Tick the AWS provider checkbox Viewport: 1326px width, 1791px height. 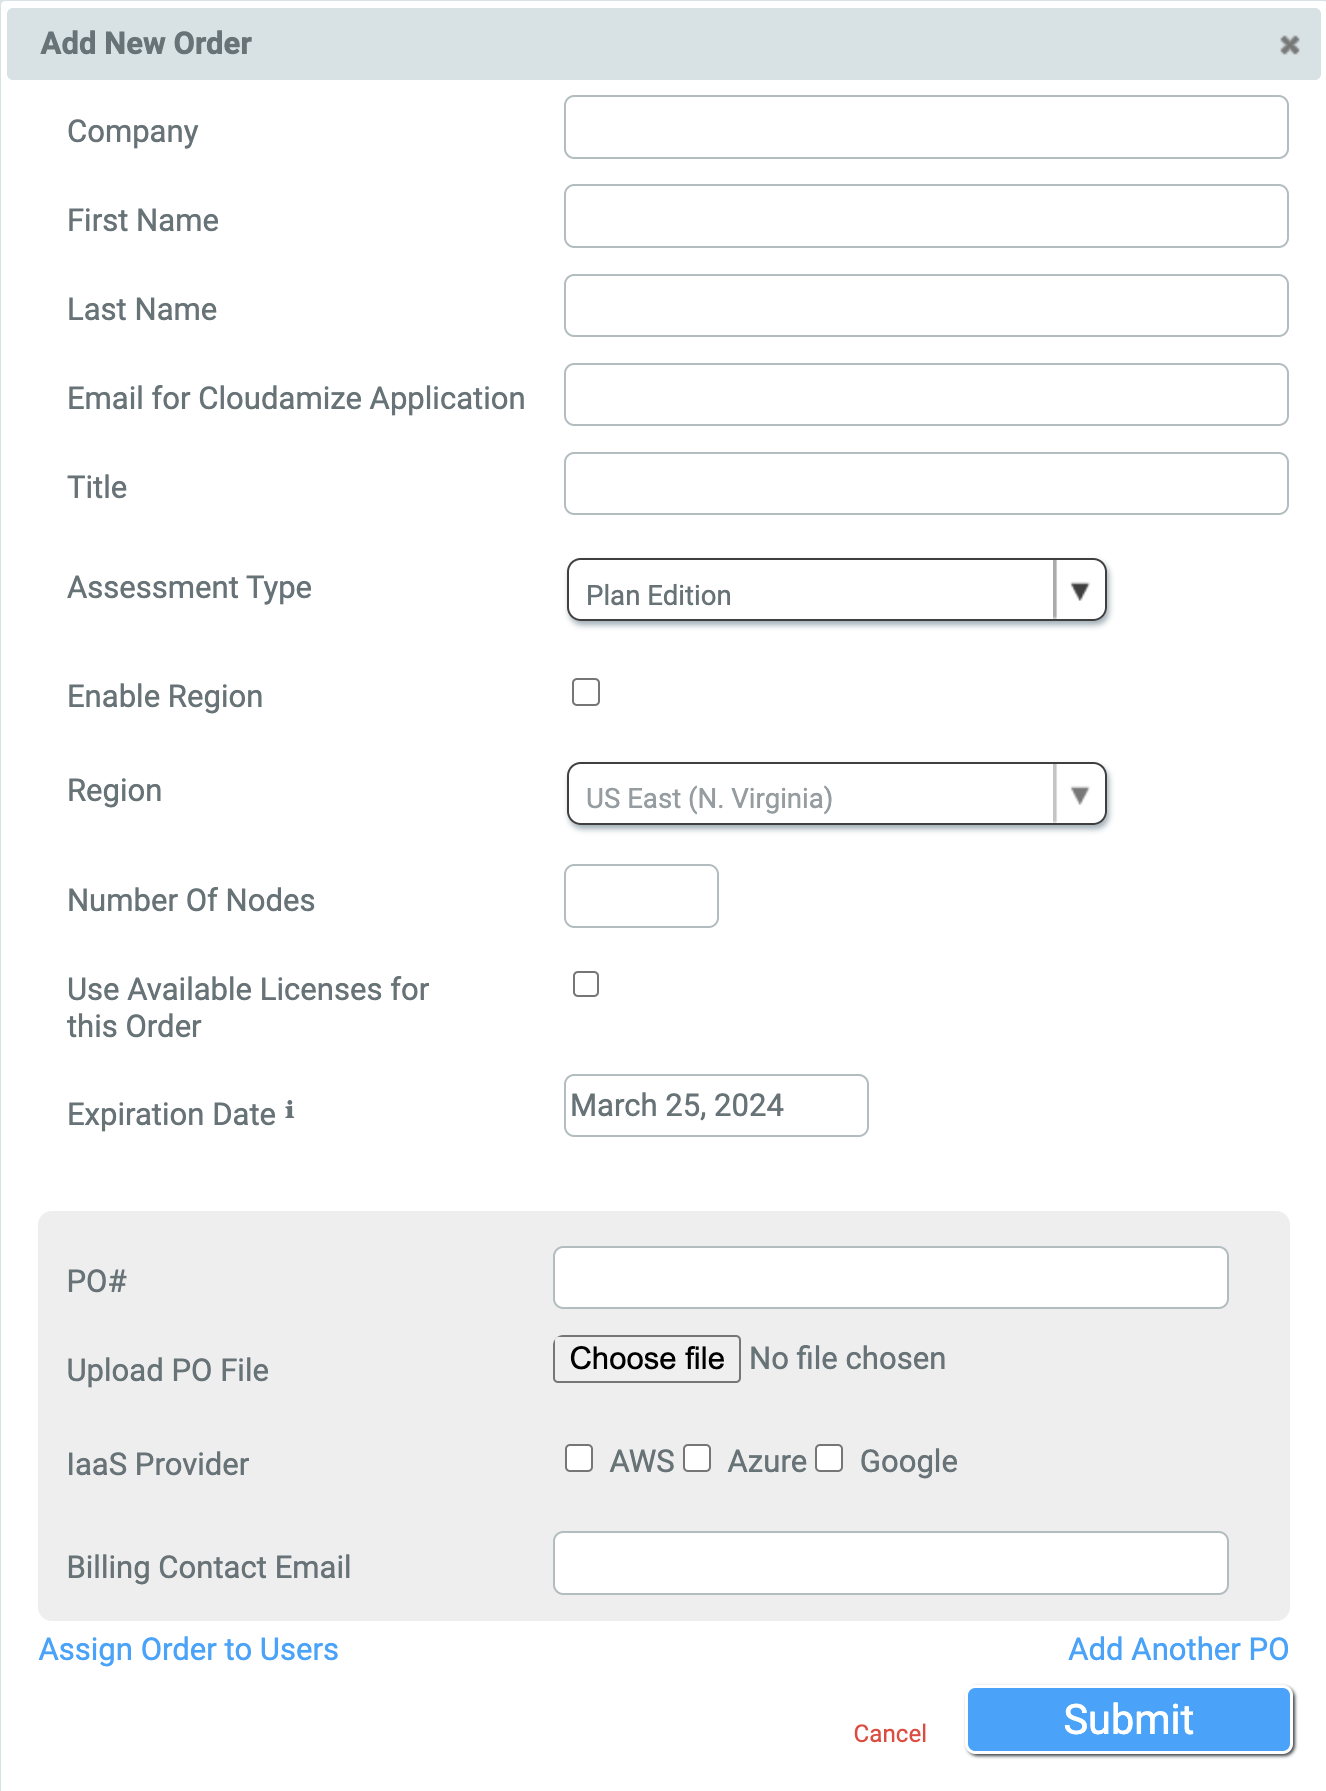pyautogui.click(x=579, y=1458)
